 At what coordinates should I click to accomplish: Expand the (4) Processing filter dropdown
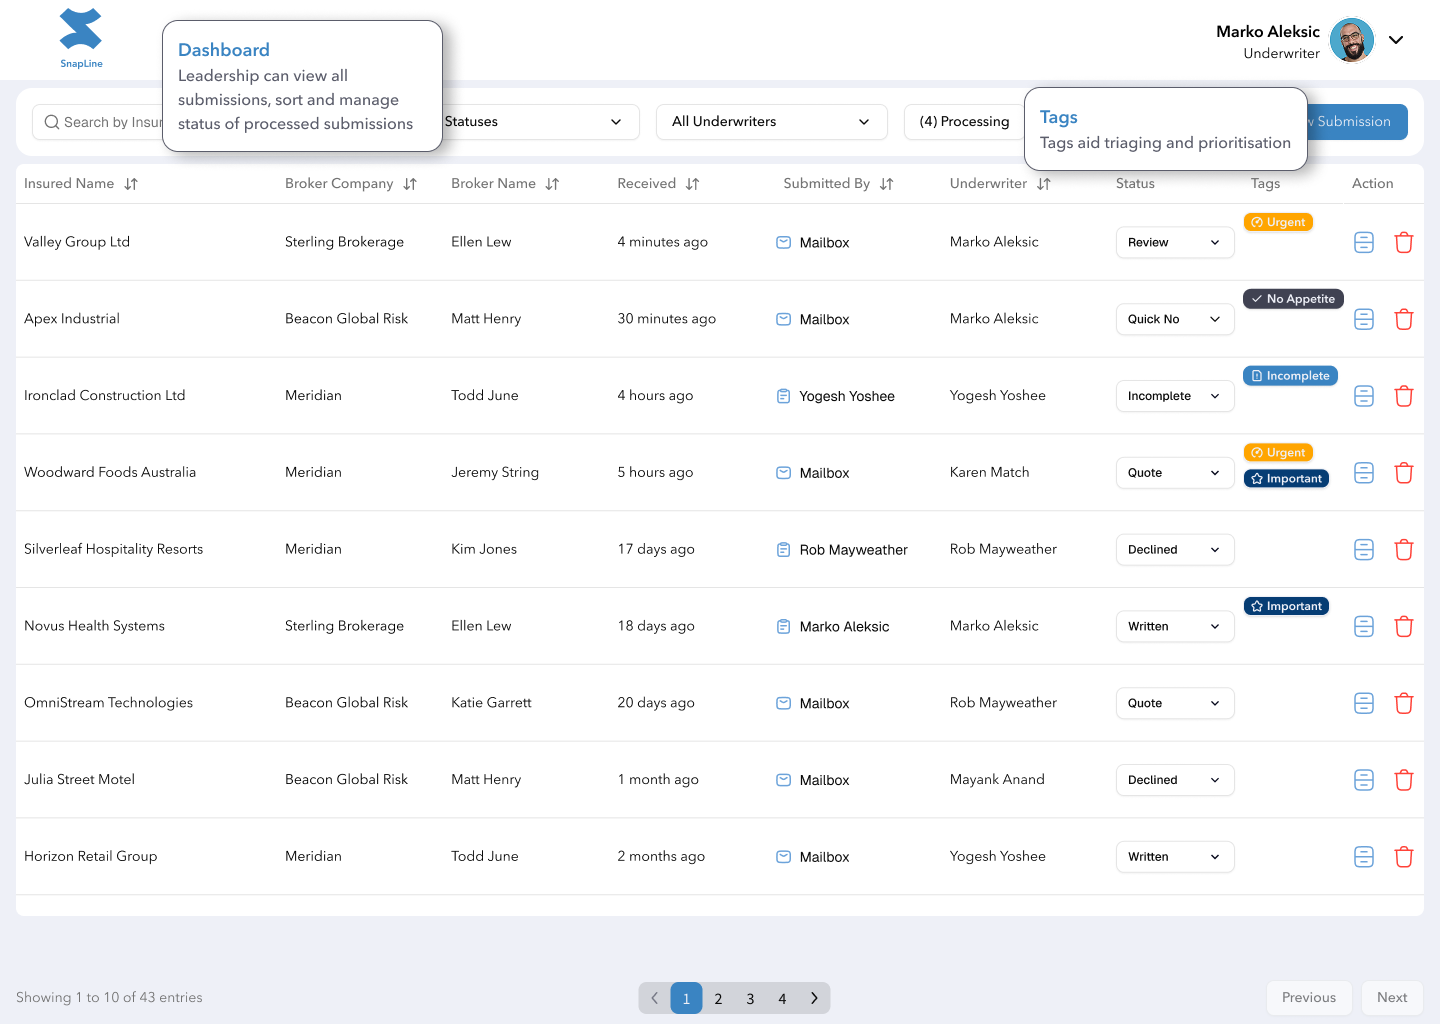click(x=964, y=121)
